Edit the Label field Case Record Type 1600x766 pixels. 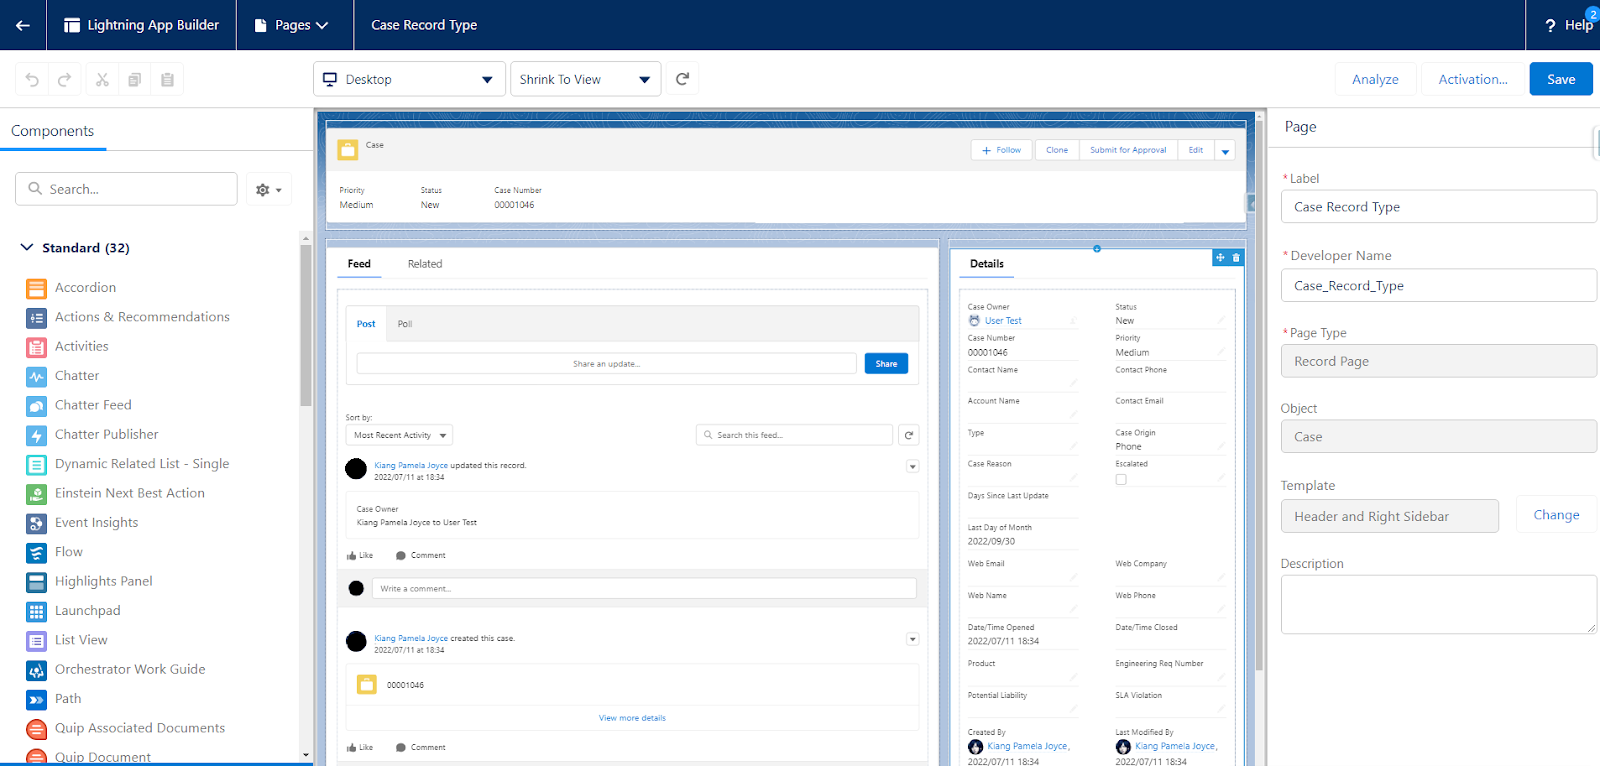tap(1438, 207)
